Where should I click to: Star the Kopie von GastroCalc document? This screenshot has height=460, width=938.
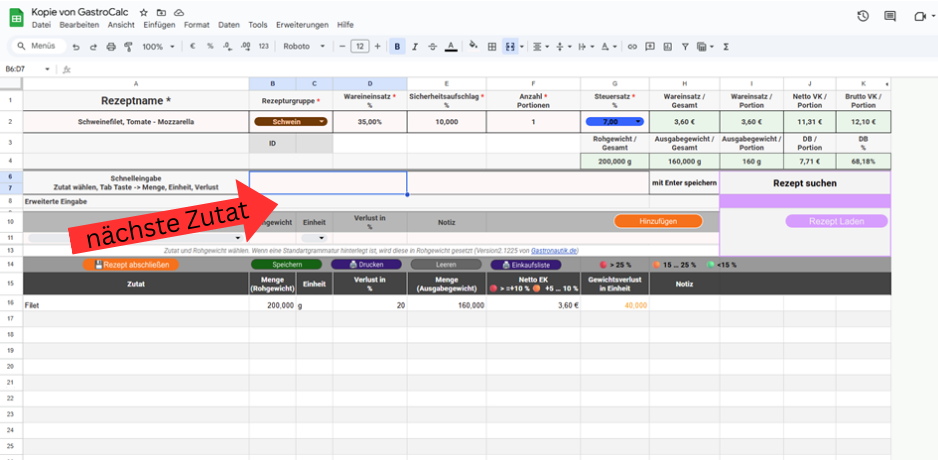144,13
